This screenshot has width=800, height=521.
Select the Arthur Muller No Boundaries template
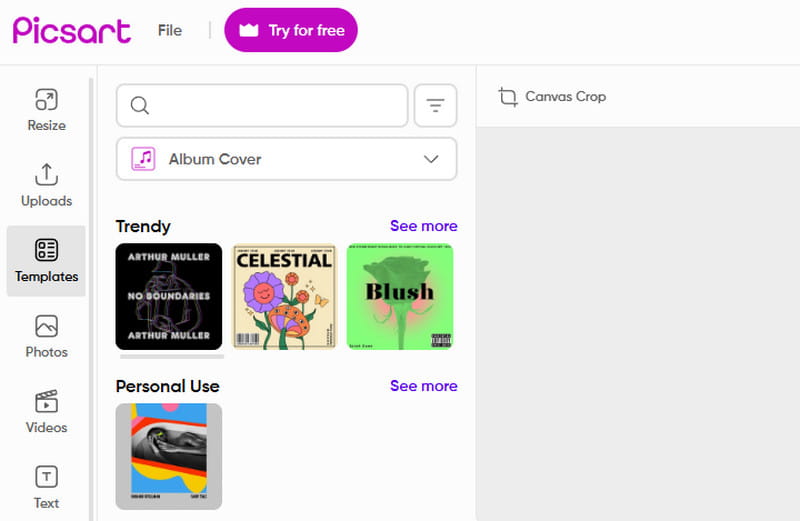(169, 296)
